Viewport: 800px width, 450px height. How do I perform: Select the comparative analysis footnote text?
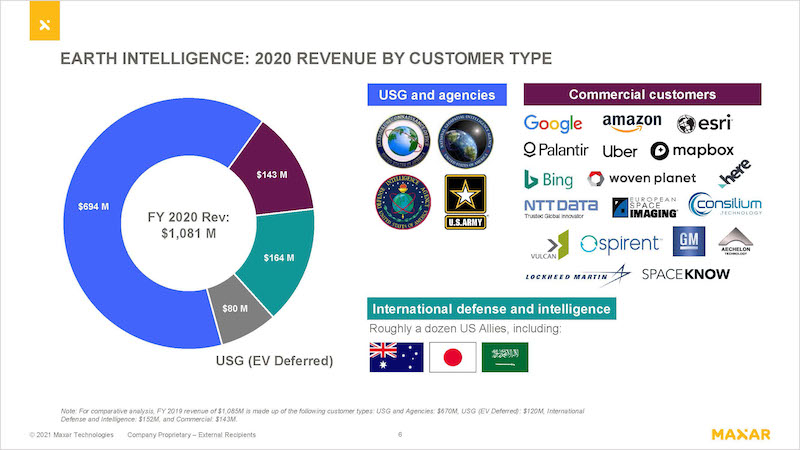click(322, 415)
